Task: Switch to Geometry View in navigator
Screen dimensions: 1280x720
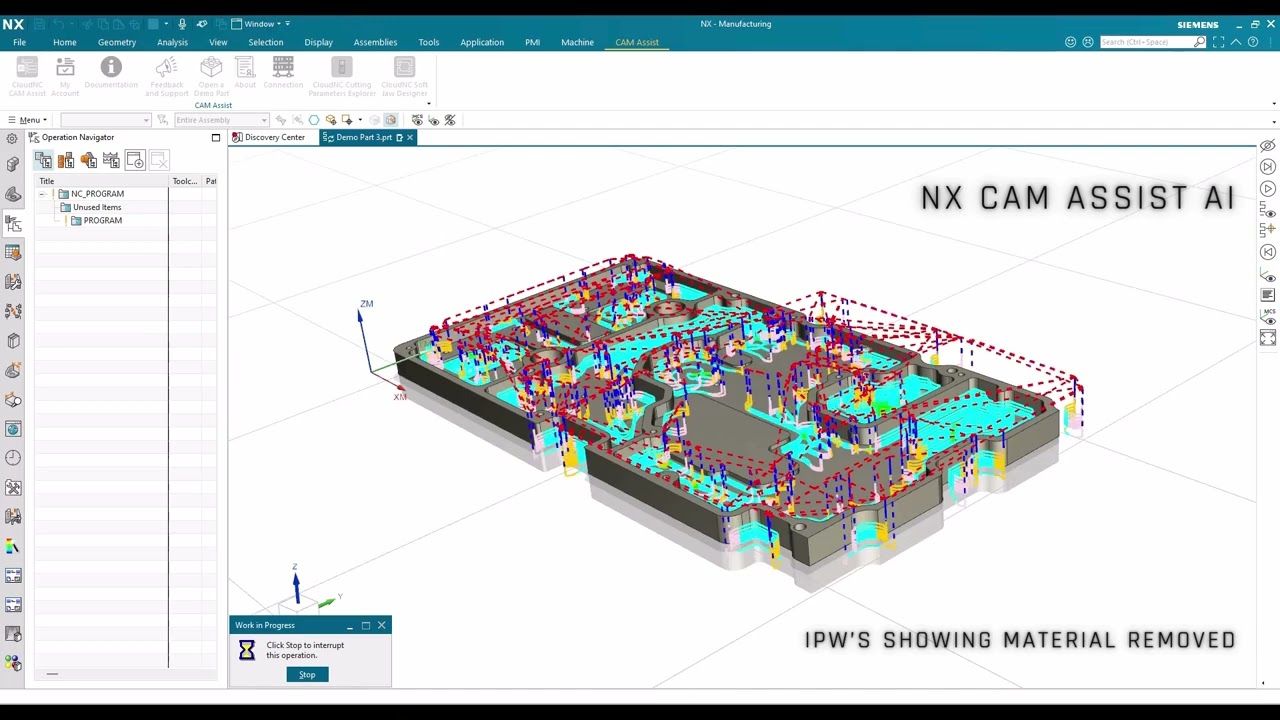Action: coord(89,160)
